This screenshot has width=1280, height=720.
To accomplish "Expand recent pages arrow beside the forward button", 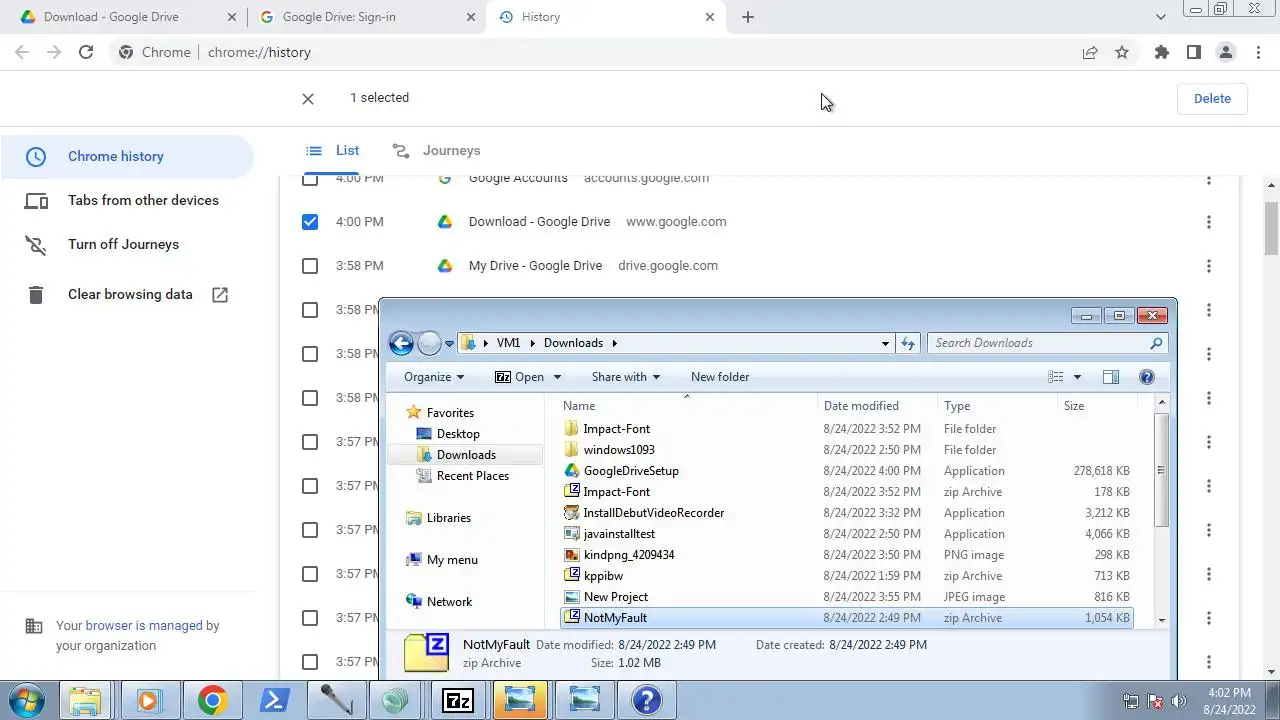I will [x=449, y=343].
